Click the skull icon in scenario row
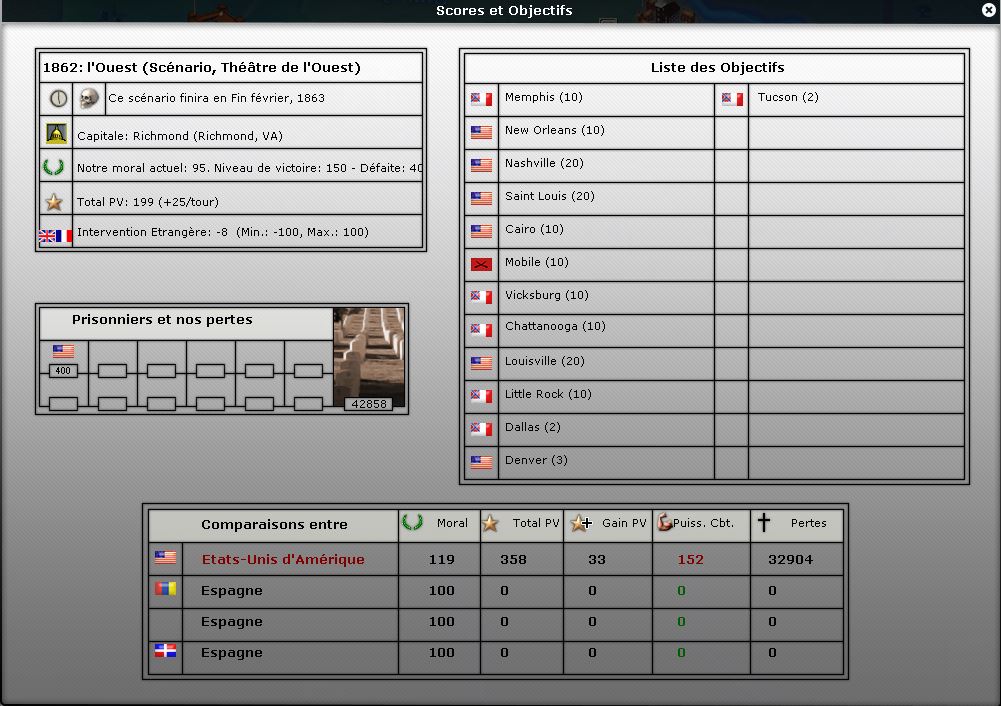 89,98
